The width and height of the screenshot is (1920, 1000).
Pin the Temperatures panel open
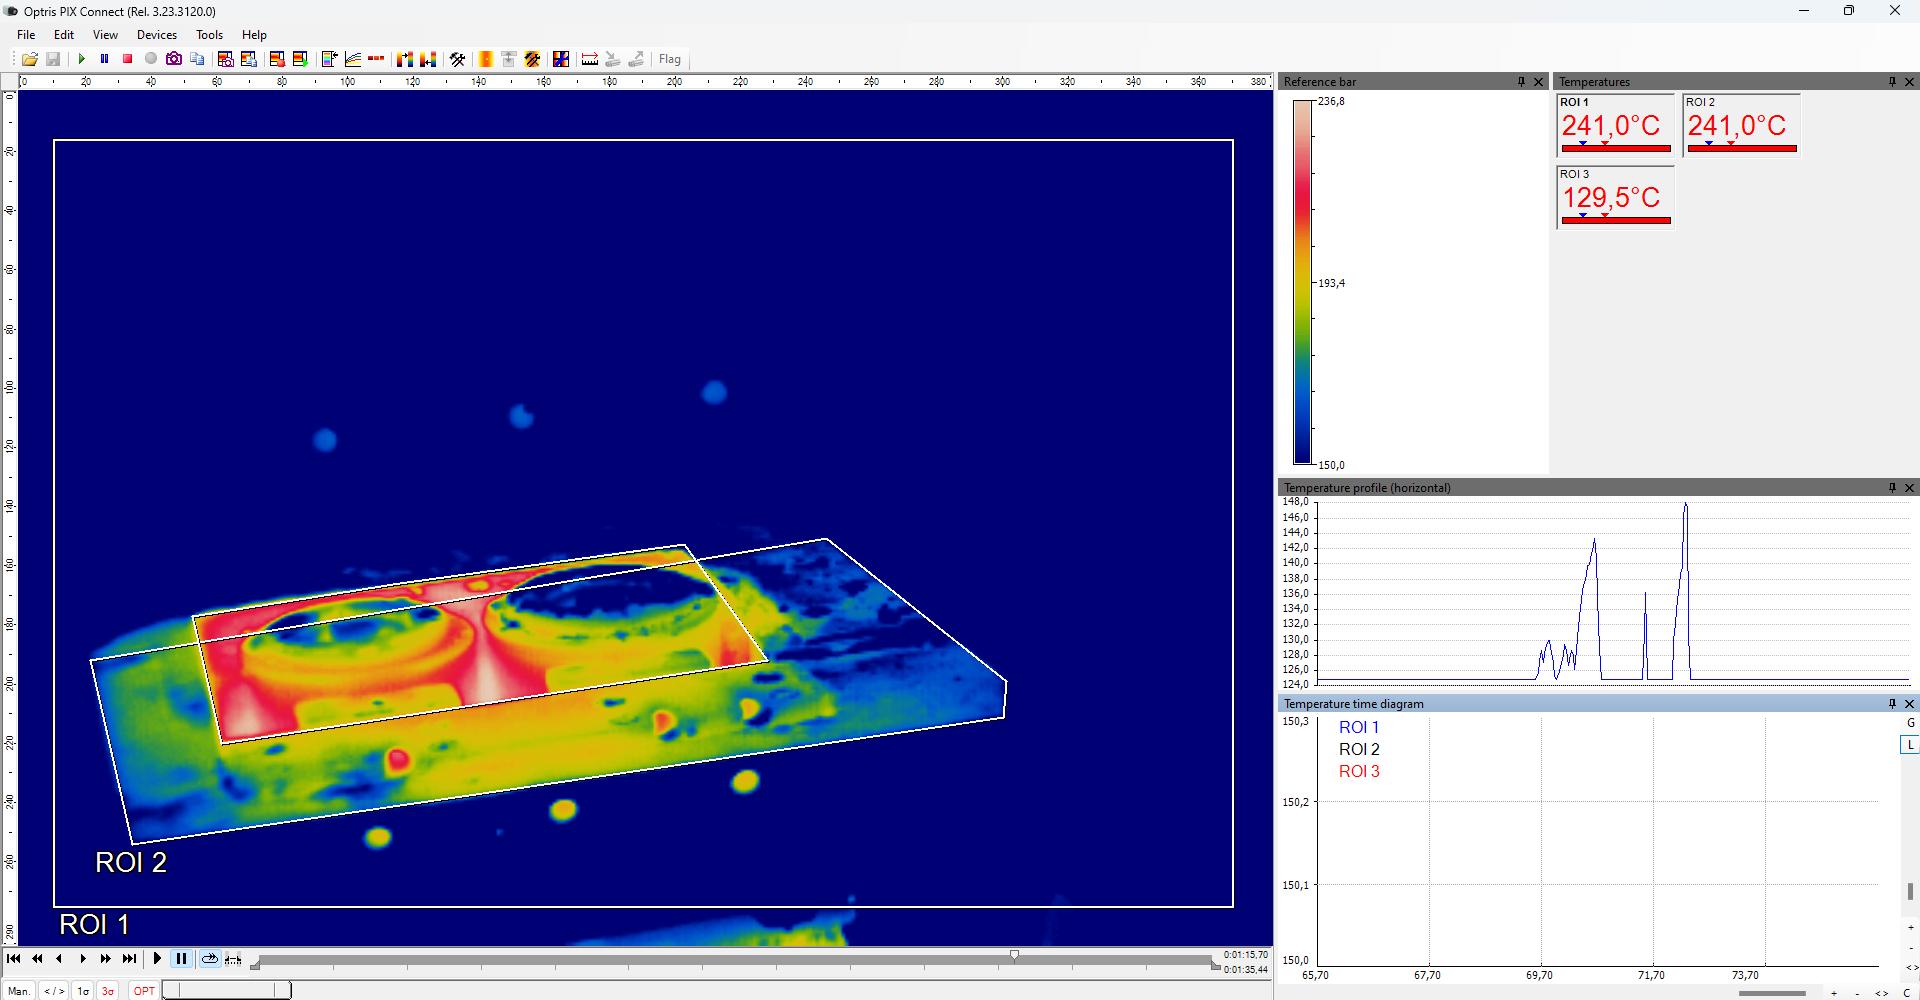point(1893,82)
